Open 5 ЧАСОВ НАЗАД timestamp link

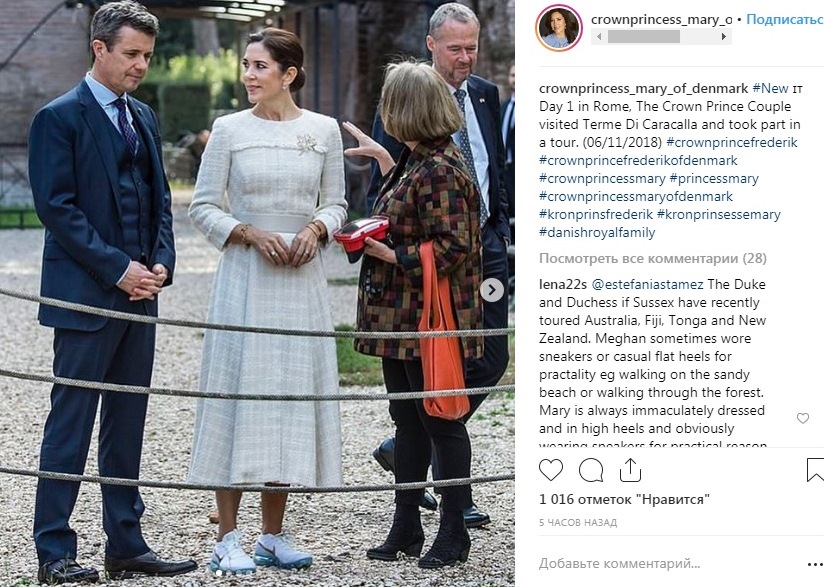(x=578, y=523)
